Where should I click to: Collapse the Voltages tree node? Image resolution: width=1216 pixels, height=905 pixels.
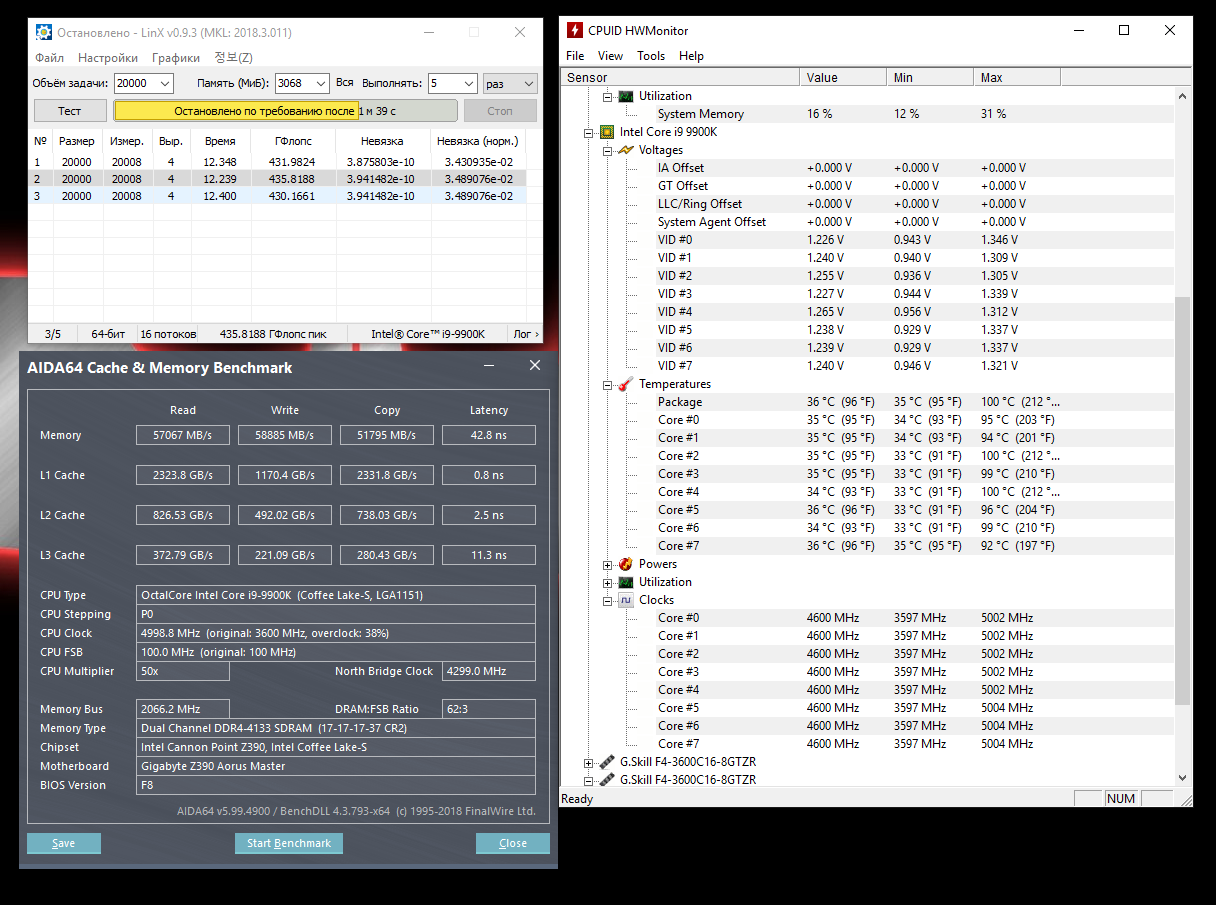pos(607,150)
